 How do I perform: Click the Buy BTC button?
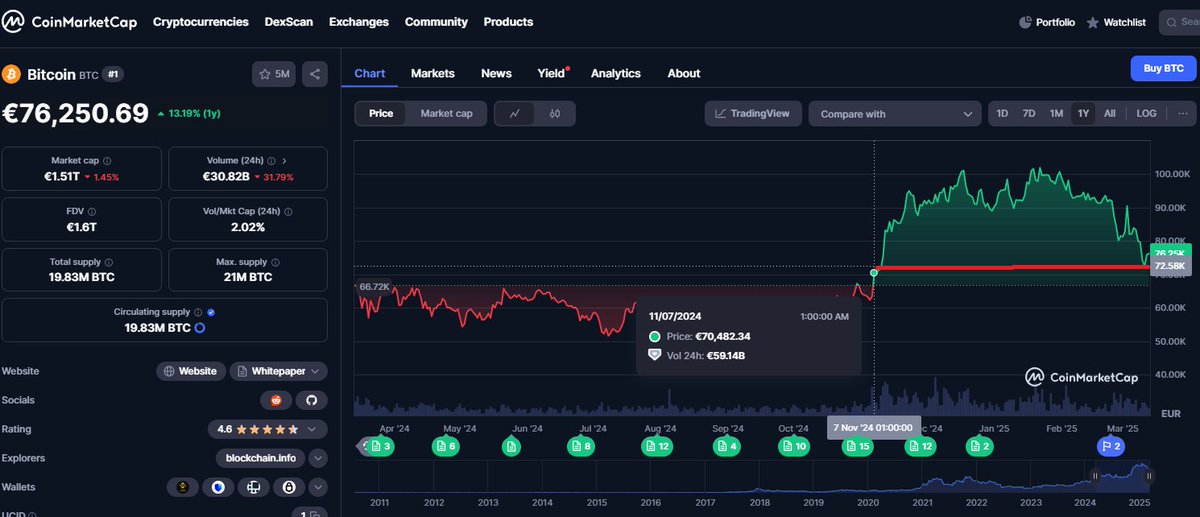coord(1163,69)
